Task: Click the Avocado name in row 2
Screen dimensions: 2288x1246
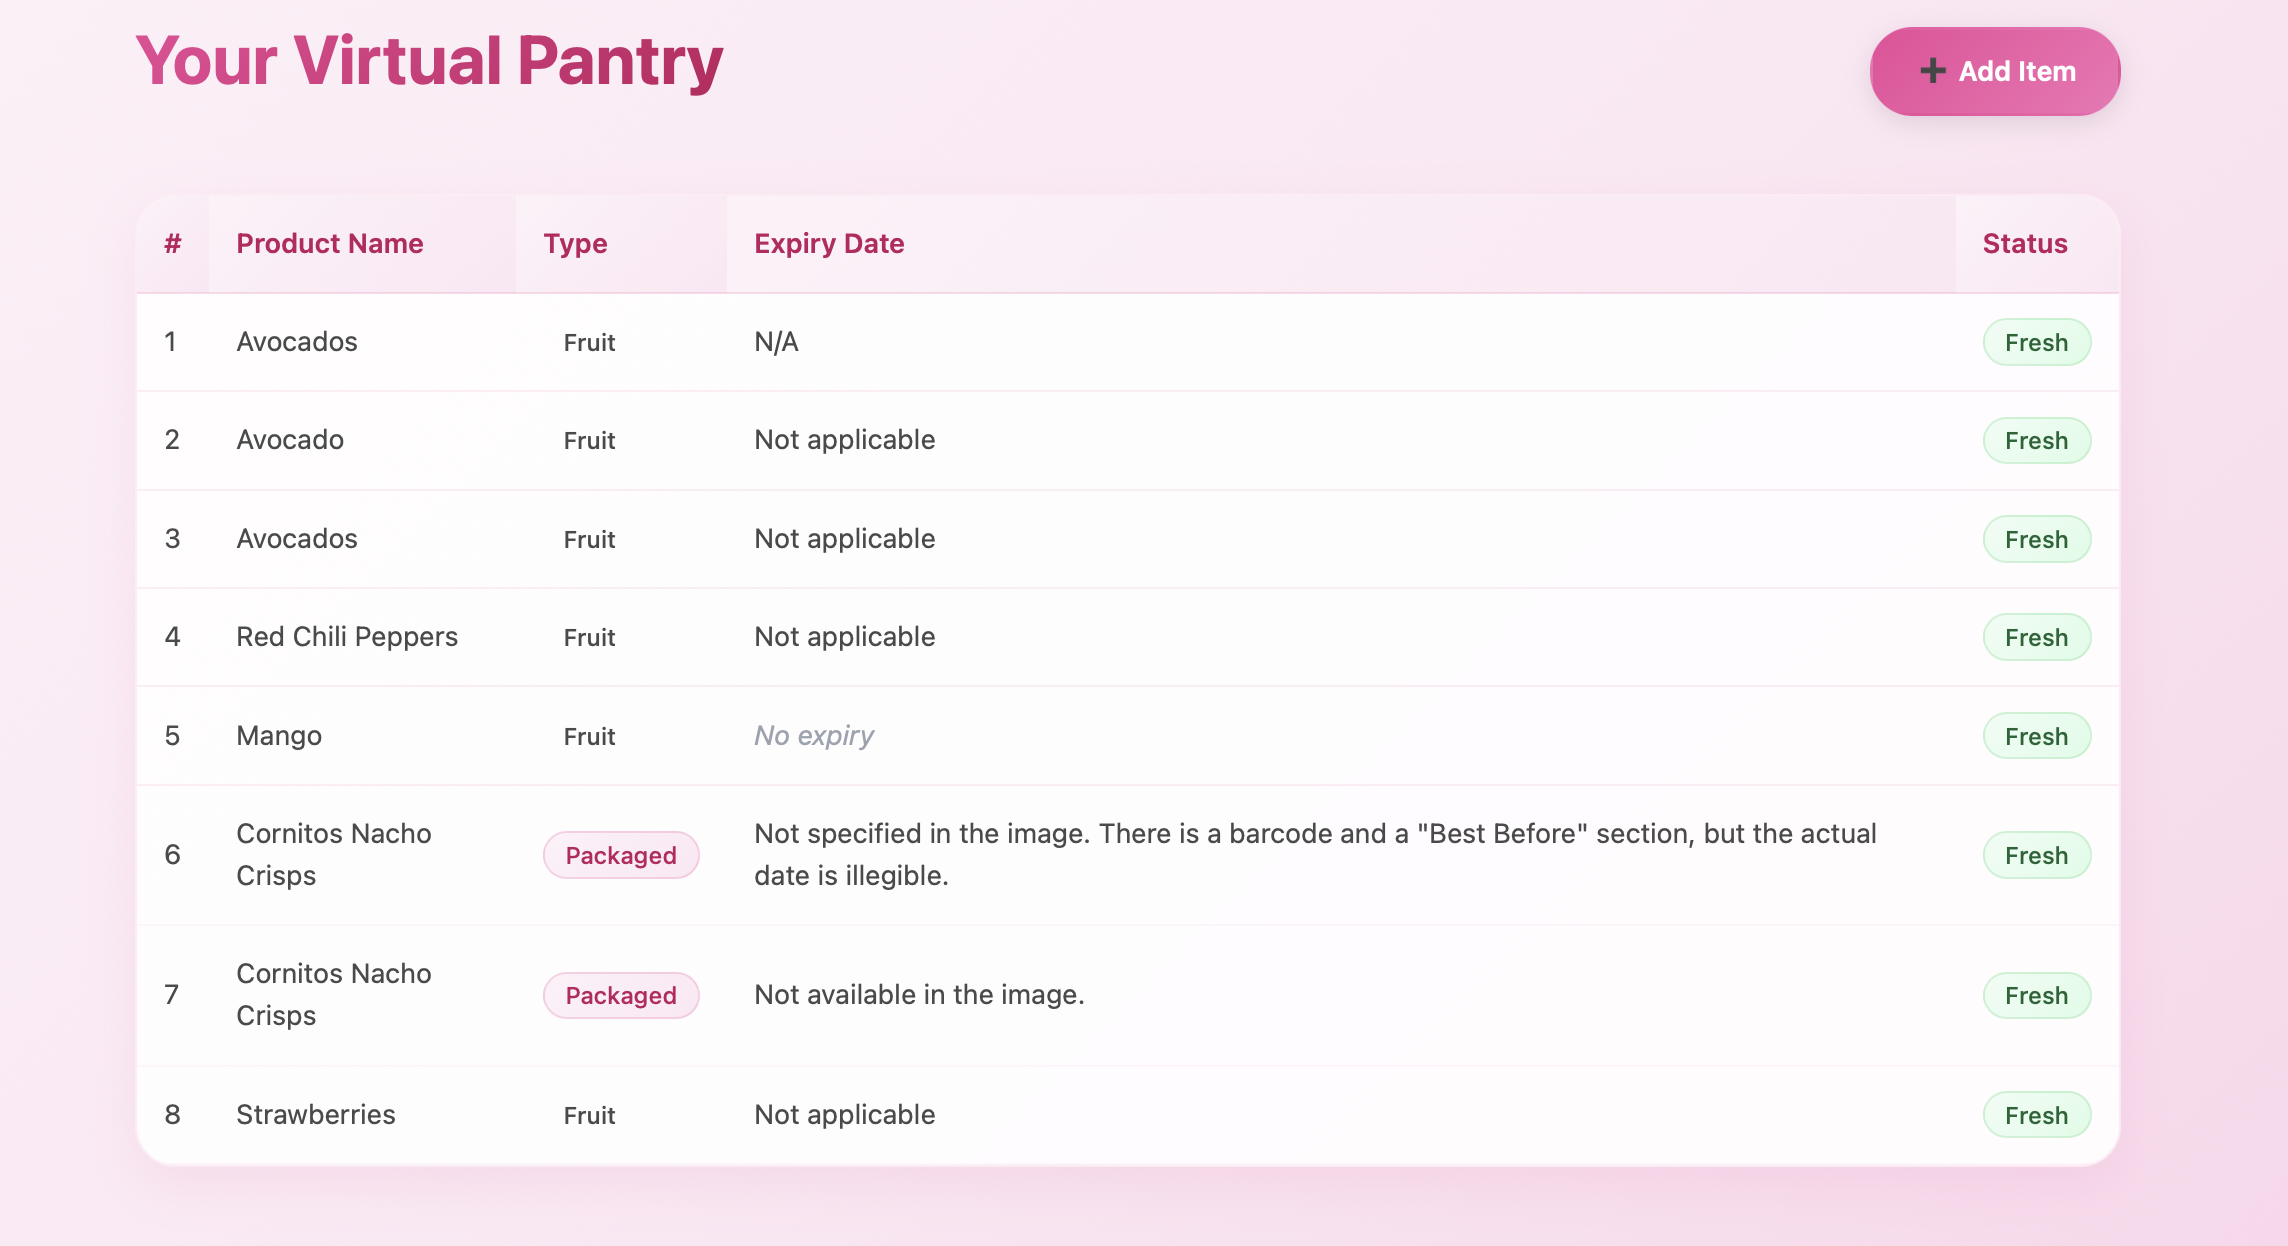Action: 289,440
